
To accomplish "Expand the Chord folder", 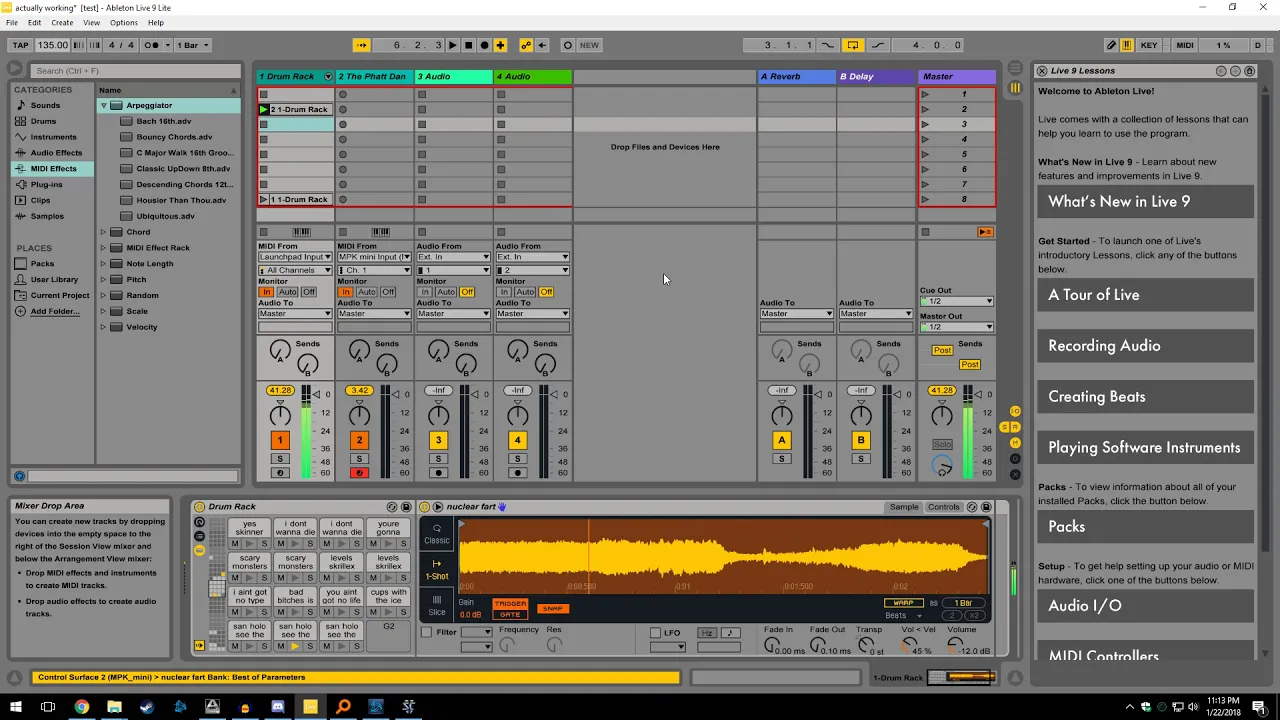I will pyautogui.click(x=103, y=232).
